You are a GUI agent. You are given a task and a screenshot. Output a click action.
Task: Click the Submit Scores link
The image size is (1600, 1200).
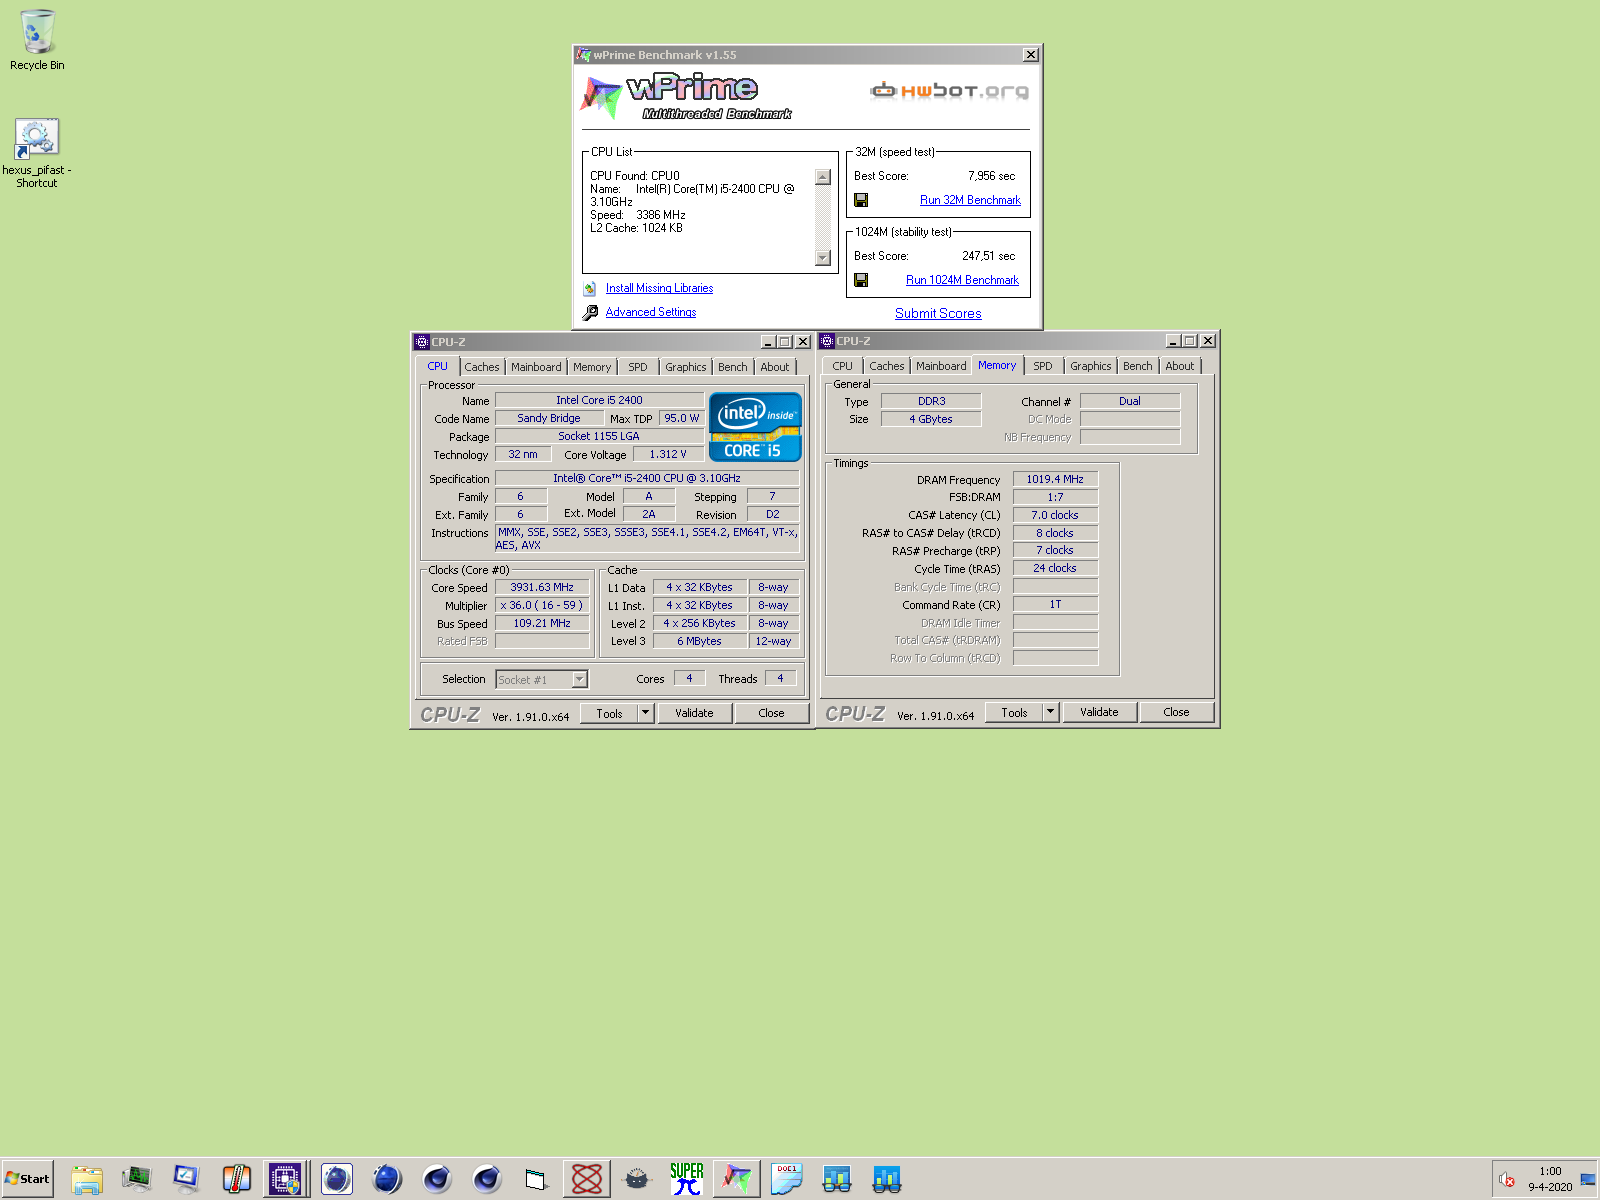click(x=938, y=313)
